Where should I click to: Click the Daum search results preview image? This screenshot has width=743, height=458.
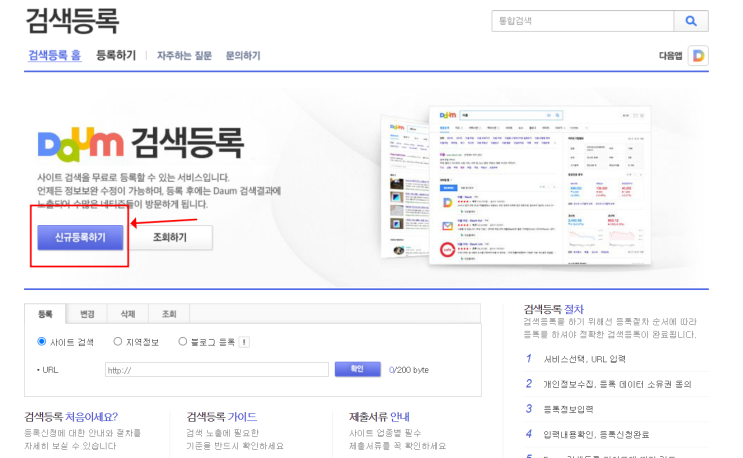click(x=516, y=185)
